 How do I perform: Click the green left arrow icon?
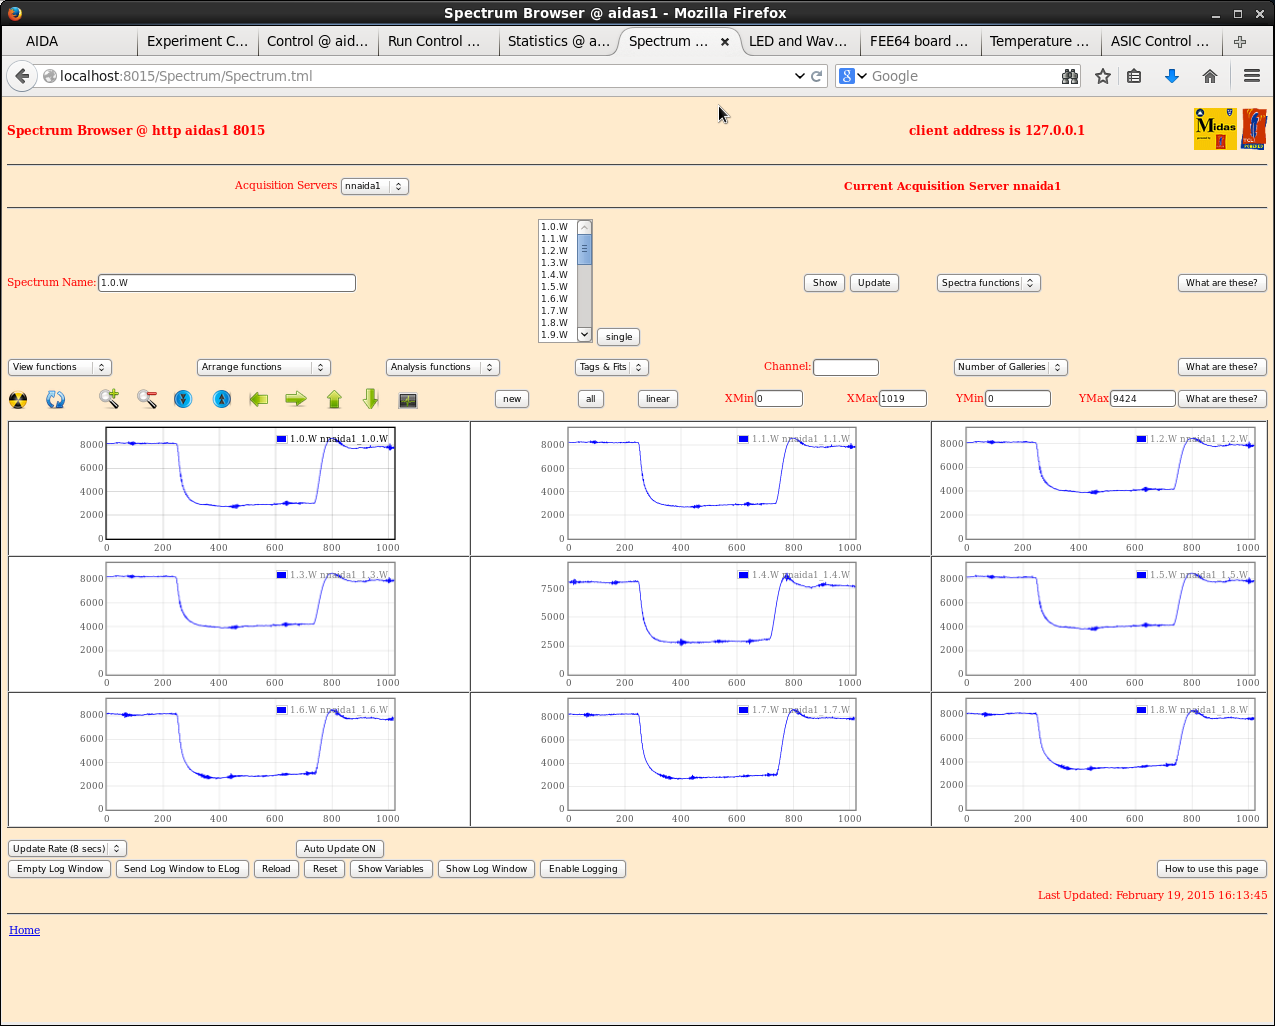coord(259,399)
